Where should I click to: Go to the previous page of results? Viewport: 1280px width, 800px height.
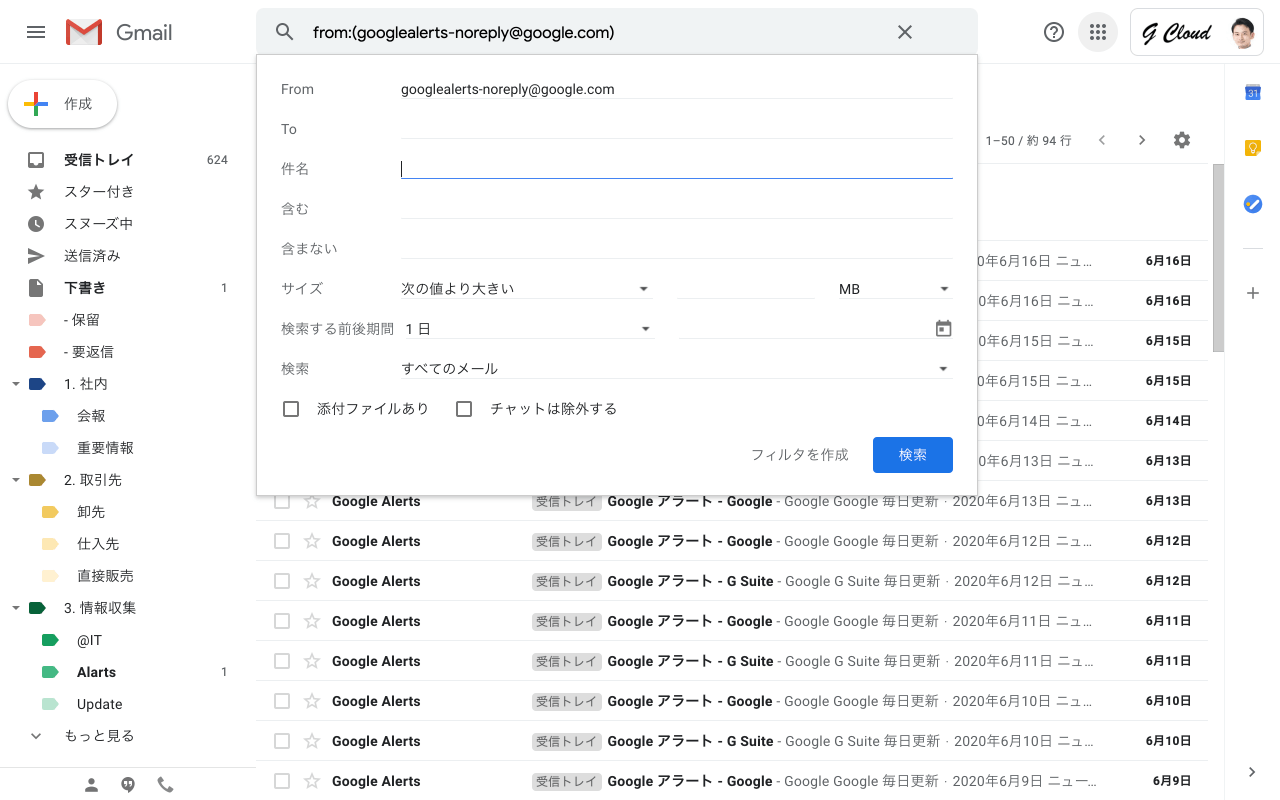[1102, 140]
